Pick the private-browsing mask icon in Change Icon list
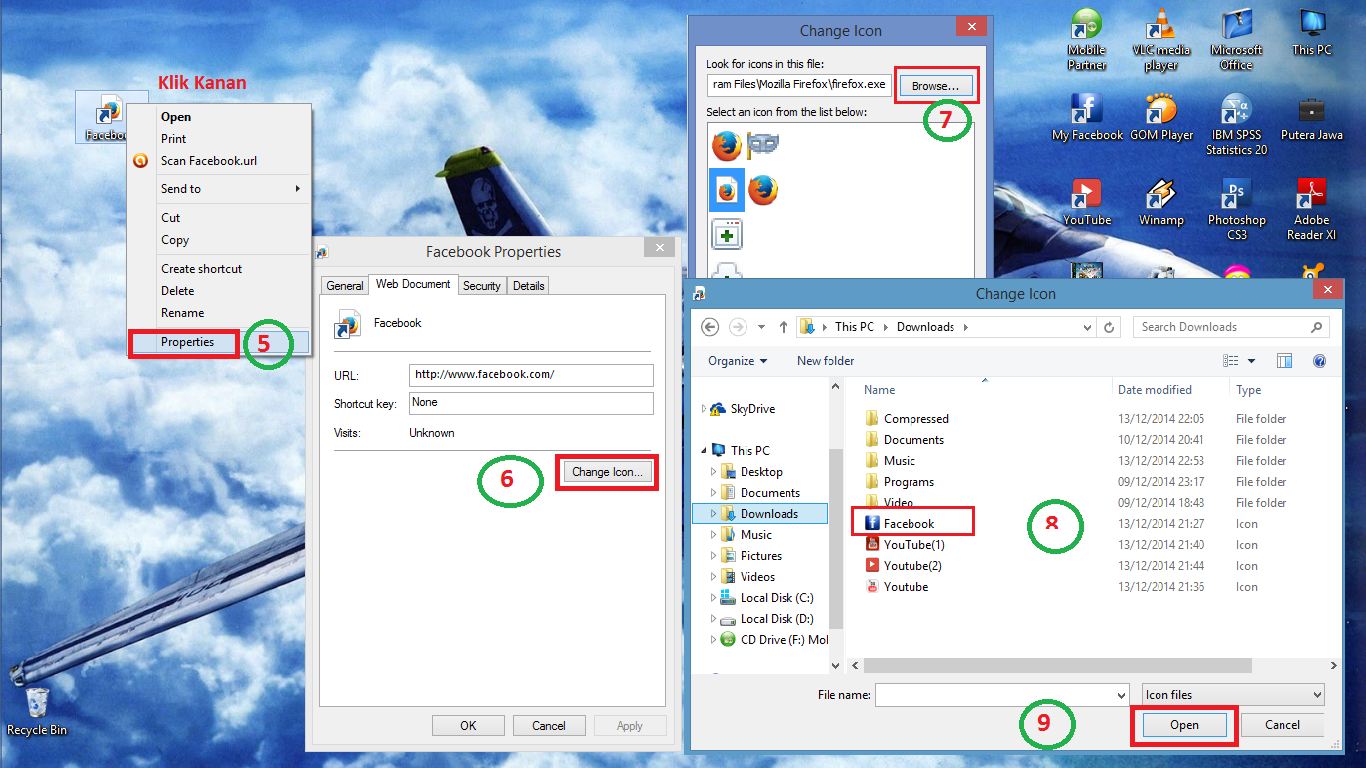 coord(763,145)
